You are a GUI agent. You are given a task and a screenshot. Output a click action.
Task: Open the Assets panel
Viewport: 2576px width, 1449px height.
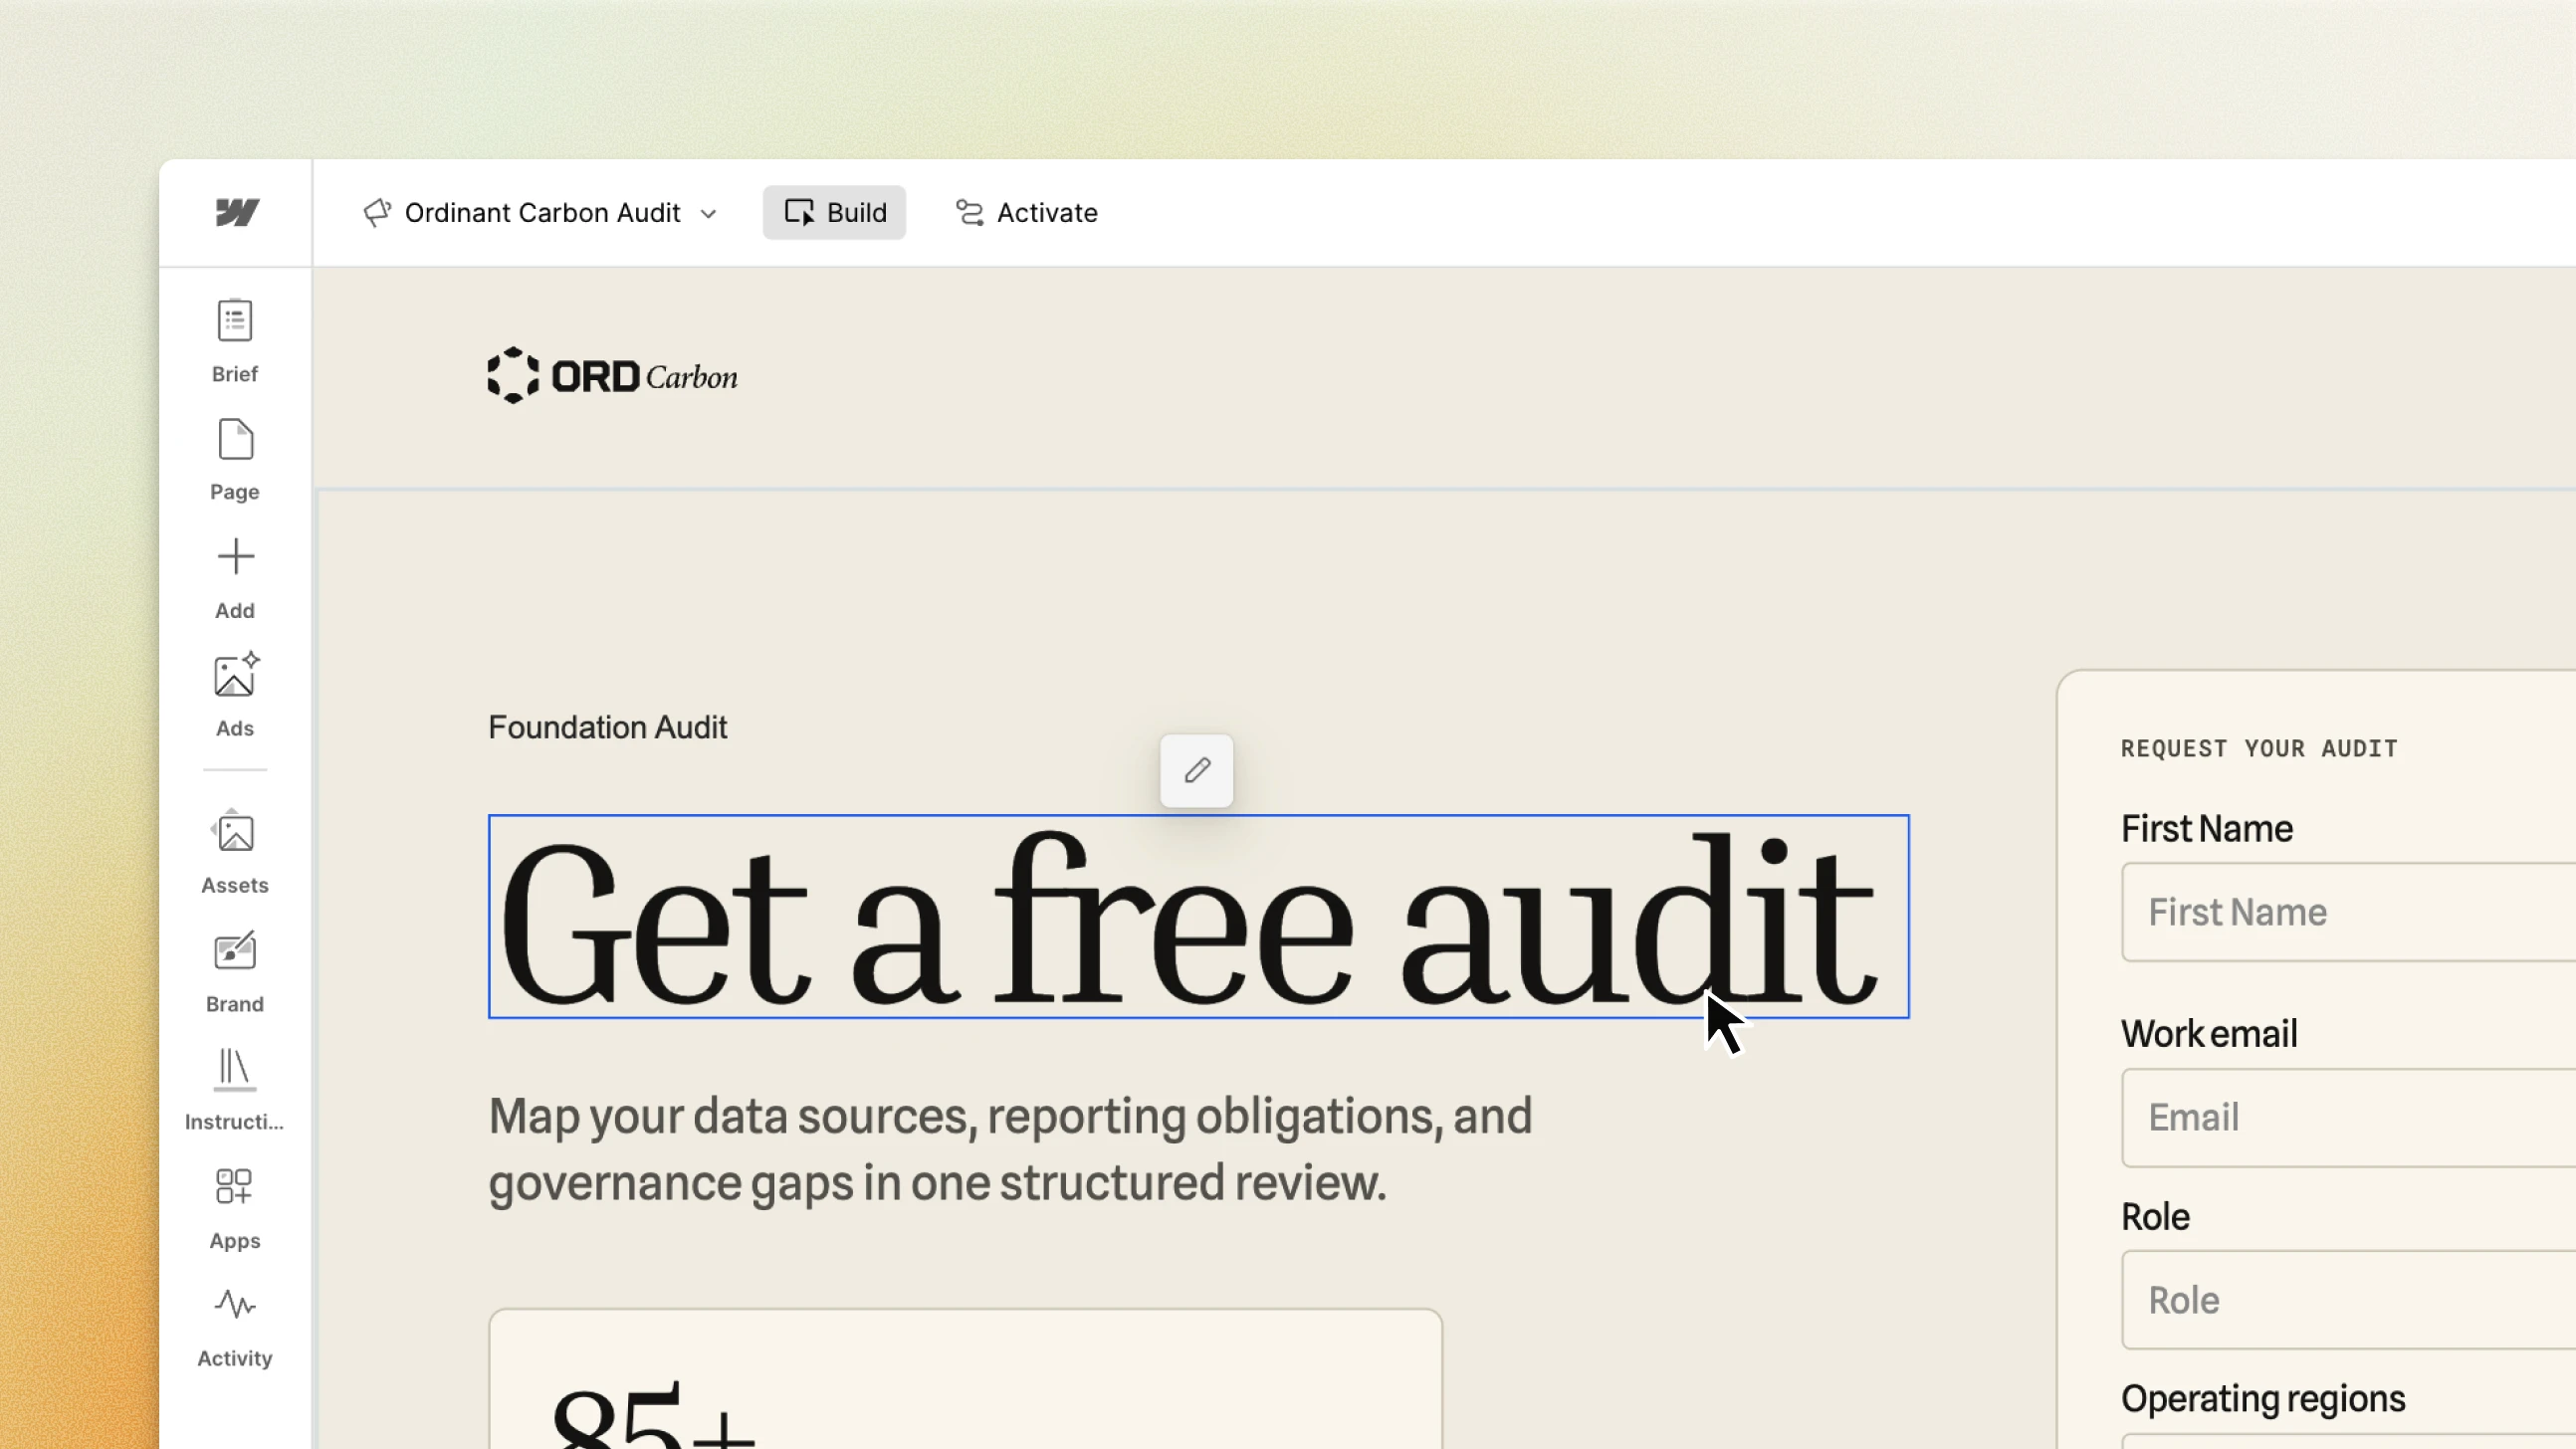click(x=235, y=852)
